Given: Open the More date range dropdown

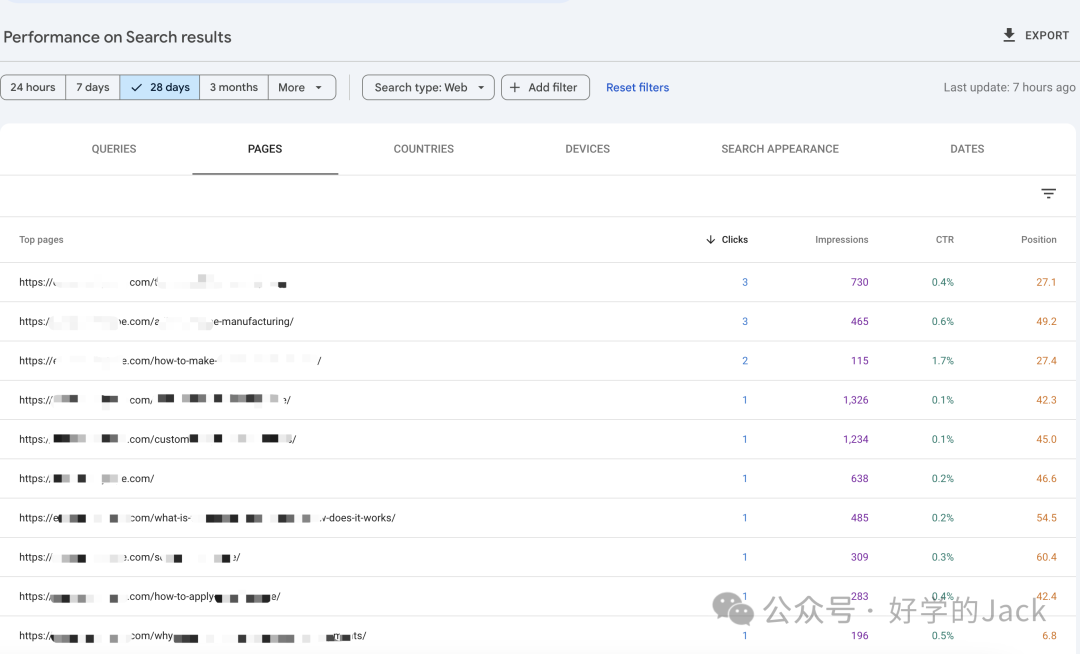Looking at the screenshot, I should 301,88.
